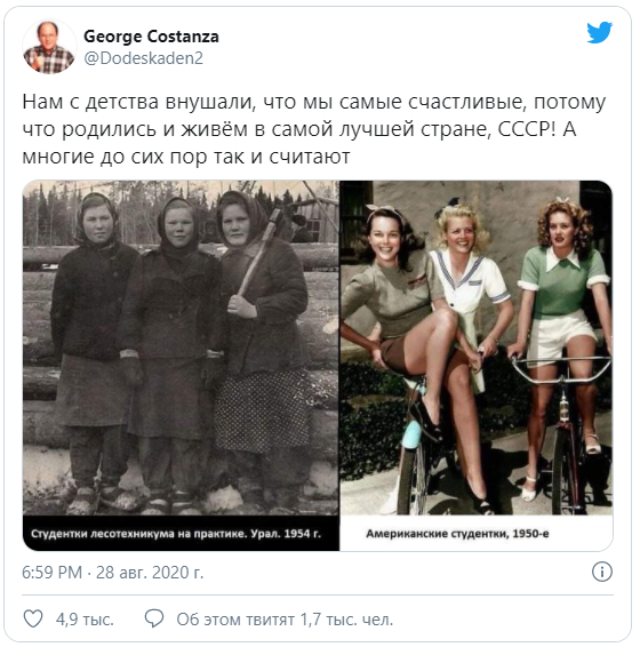
Task: Click caption 'Американские студентки, 1950-е'
Action: [457, 534]
